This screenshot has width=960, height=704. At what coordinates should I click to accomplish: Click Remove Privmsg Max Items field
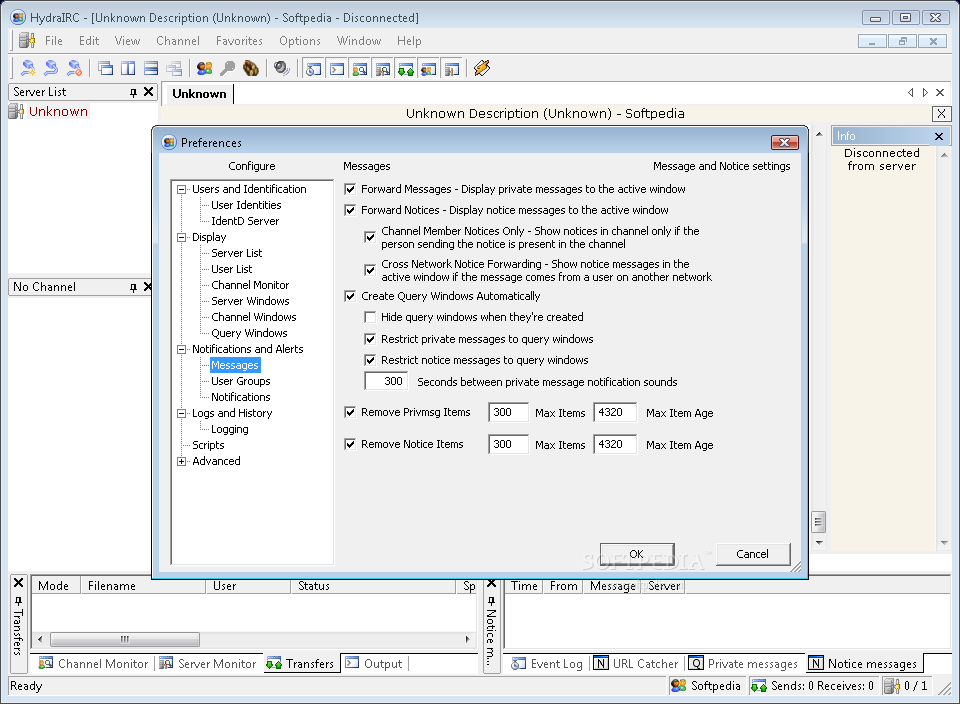point(508,413)
